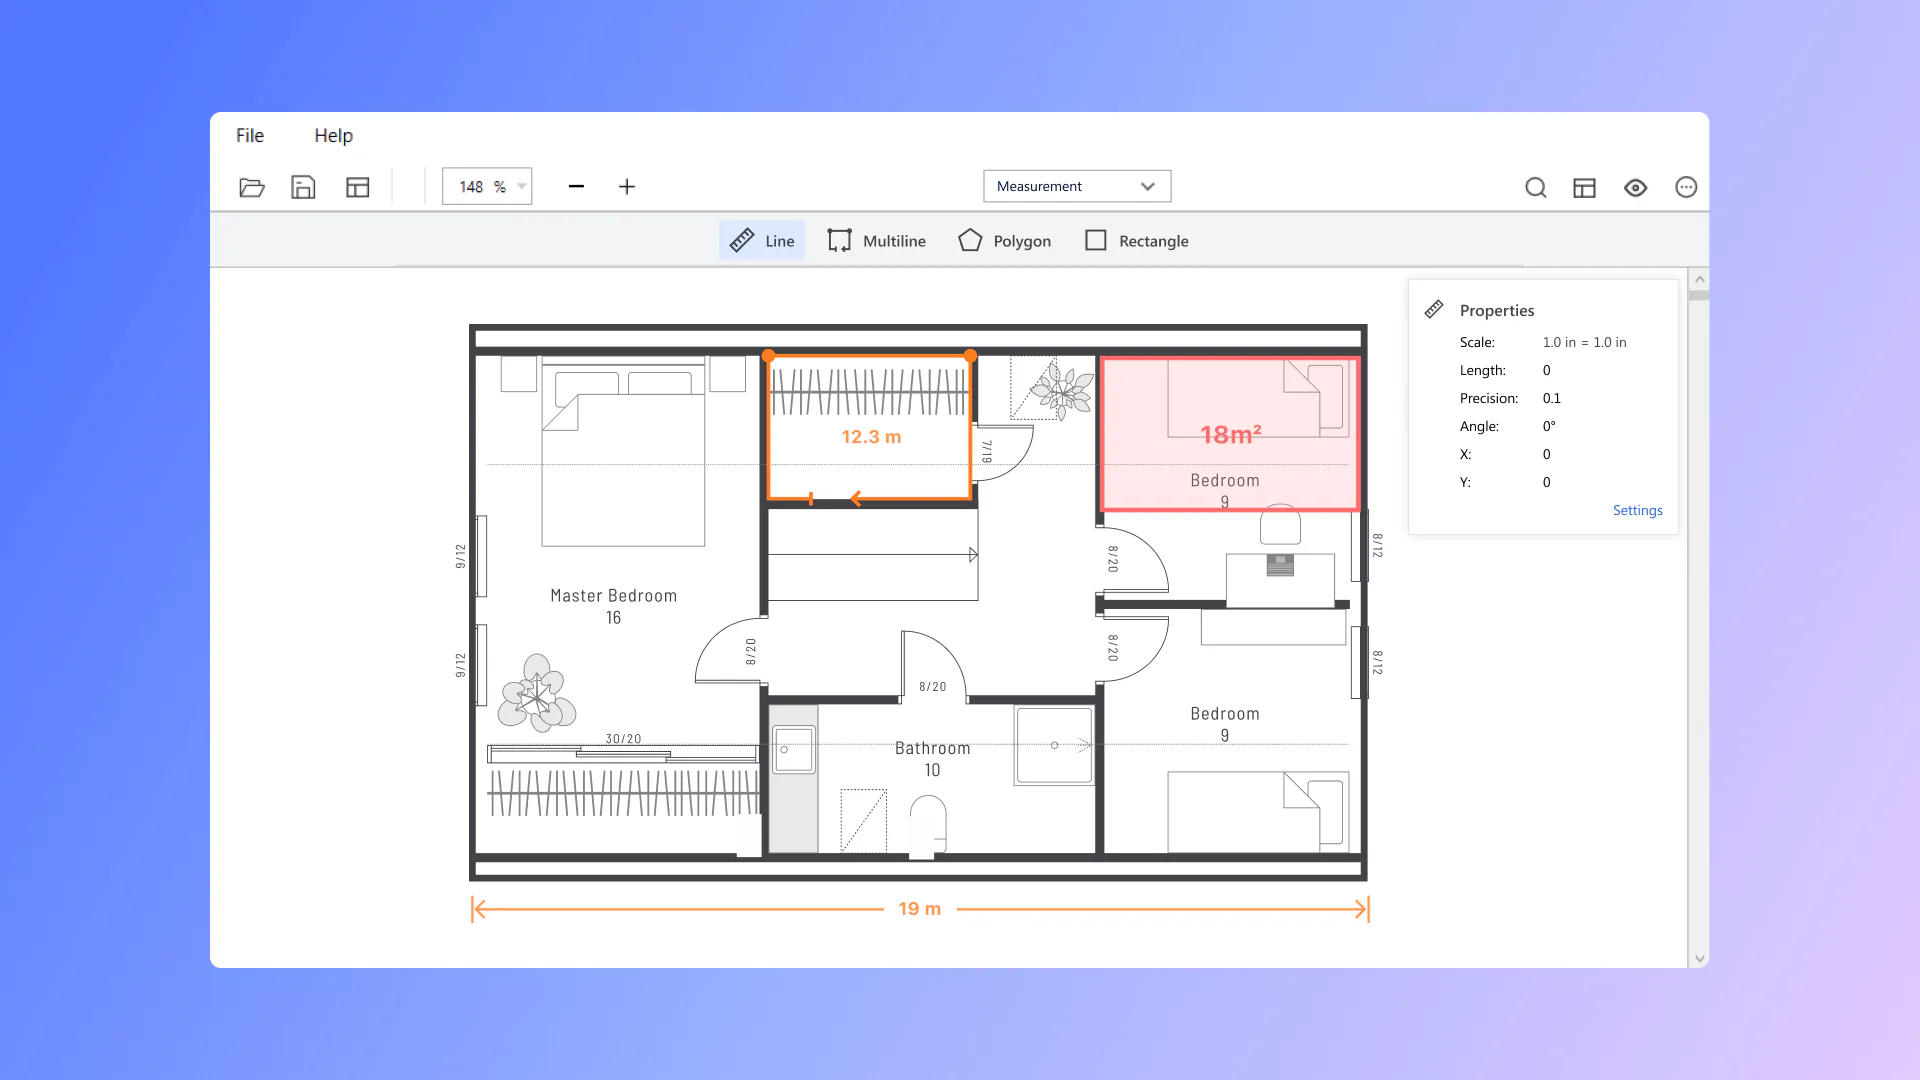Open the File menu

click(249, 135)
